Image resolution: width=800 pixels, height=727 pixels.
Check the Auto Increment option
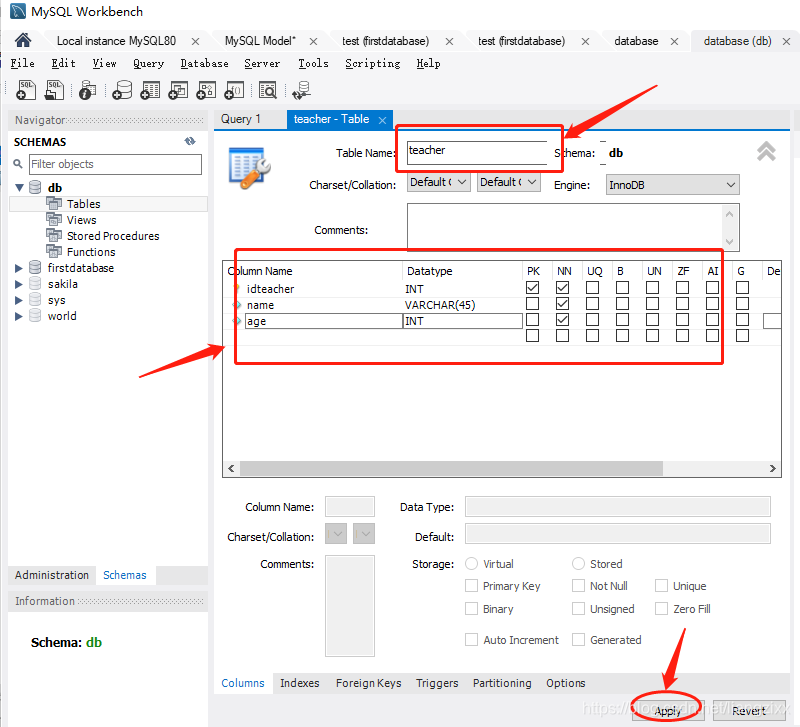471,640
